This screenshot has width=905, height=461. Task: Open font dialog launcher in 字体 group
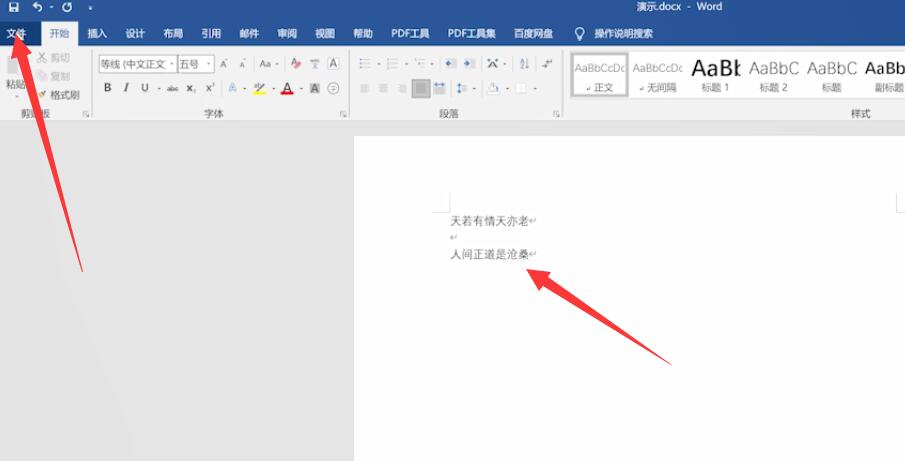coord(342,114)
